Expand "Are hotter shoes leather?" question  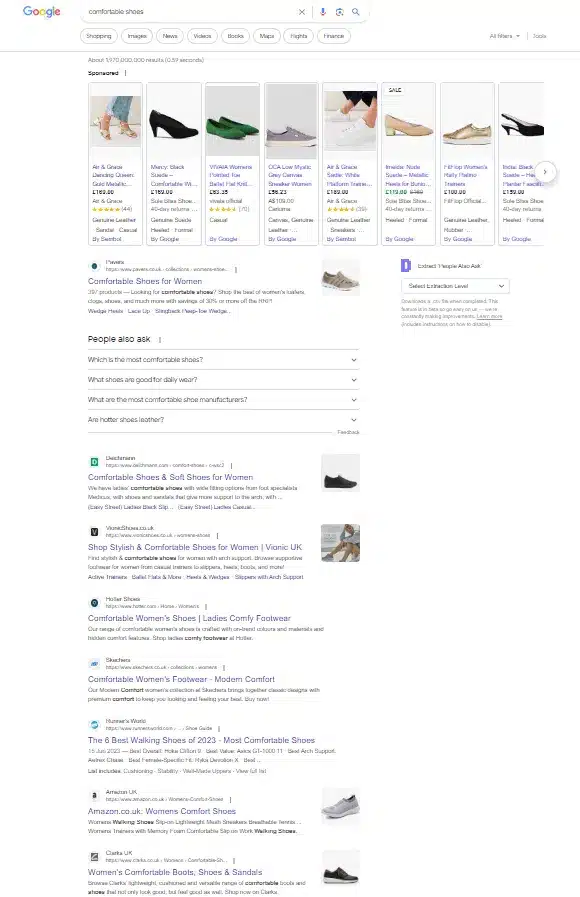tap(223, 420)
